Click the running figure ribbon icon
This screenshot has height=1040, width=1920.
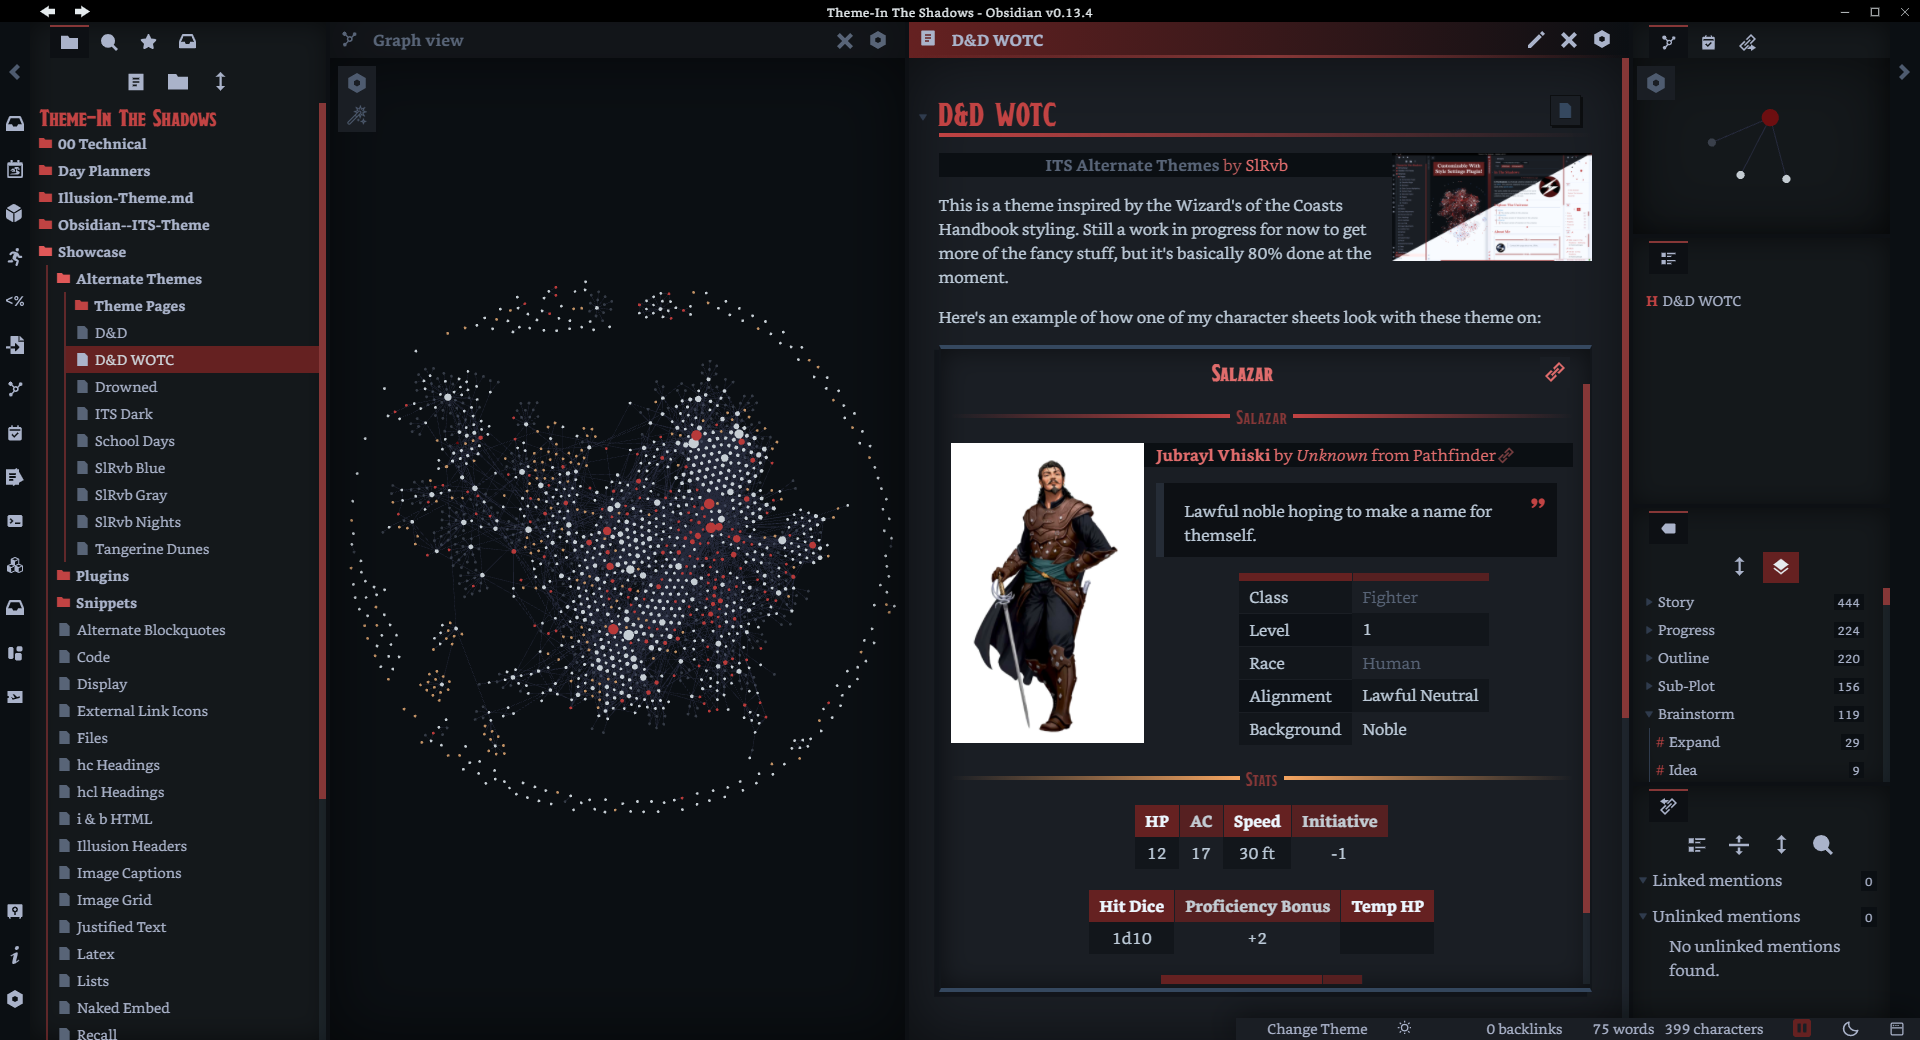[x=15, y=257]
